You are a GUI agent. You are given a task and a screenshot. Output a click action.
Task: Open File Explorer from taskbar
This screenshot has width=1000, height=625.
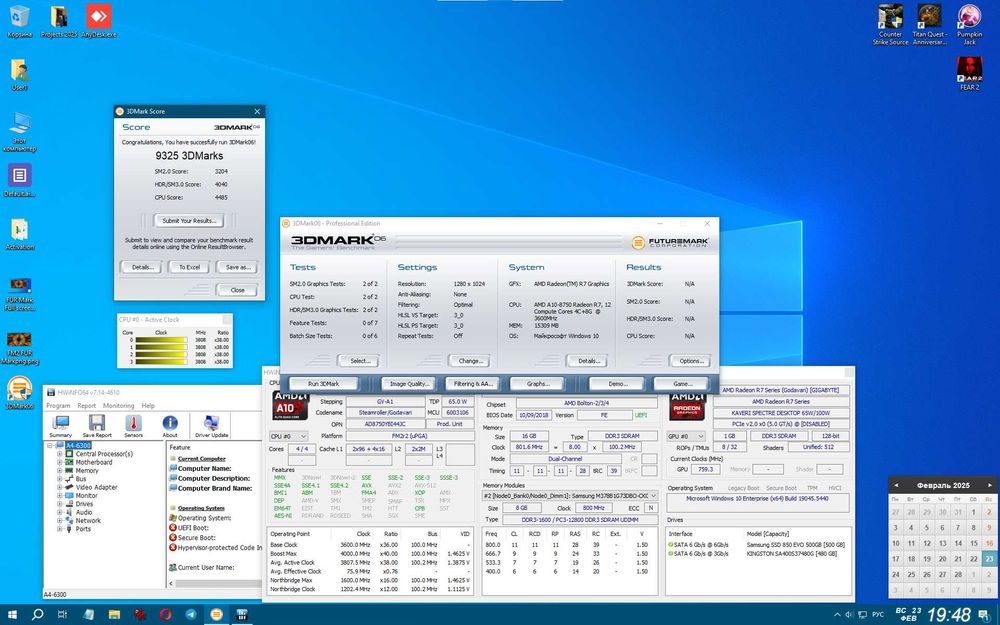(114, 614)
